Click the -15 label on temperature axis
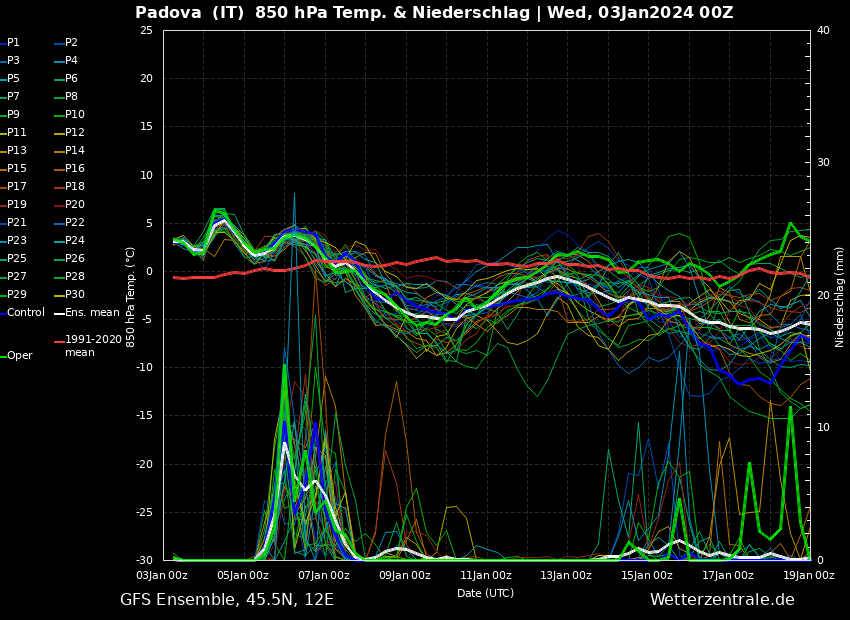The height and width of the screenshot is (620, 850). pyautogui.click(x=144, y=416)
